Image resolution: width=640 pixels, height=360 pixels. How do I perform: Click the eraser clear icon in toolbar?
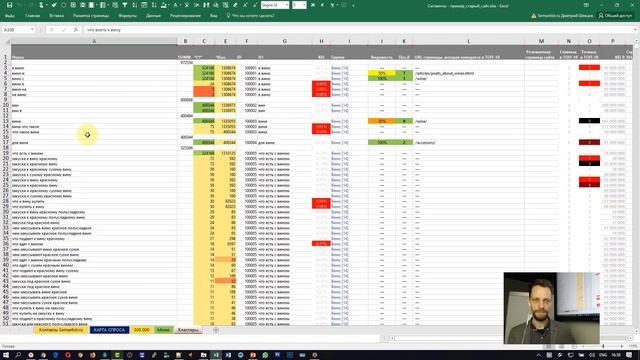[x=235, y=5]
